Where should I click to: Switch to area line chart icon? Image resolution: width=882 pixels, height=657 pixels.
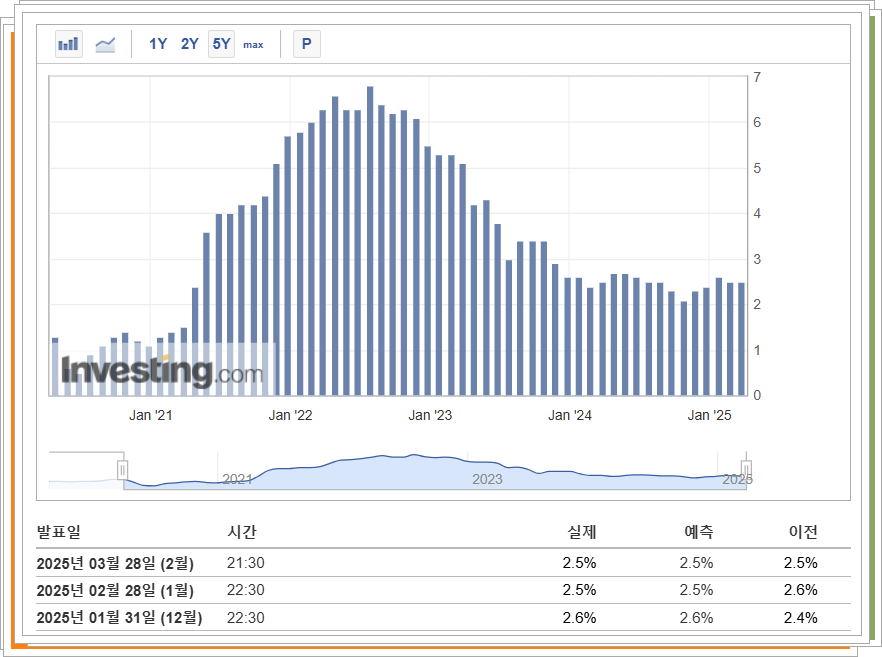click(x=105, y=44)
